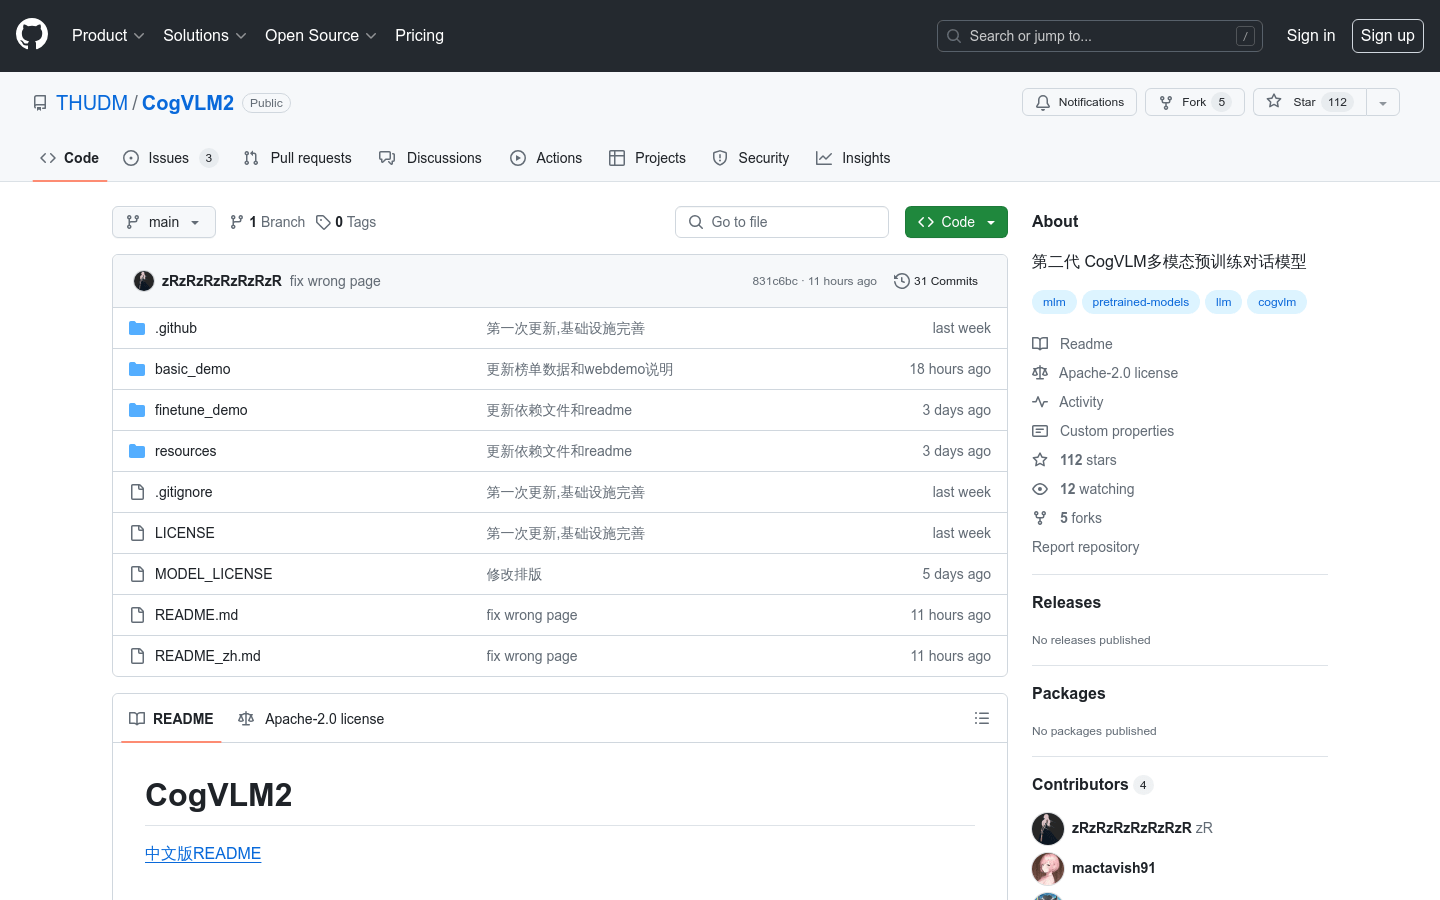Click the mlm topic tag
The height and width of the screenshot is (900, 1440).
pos(1054,302)
